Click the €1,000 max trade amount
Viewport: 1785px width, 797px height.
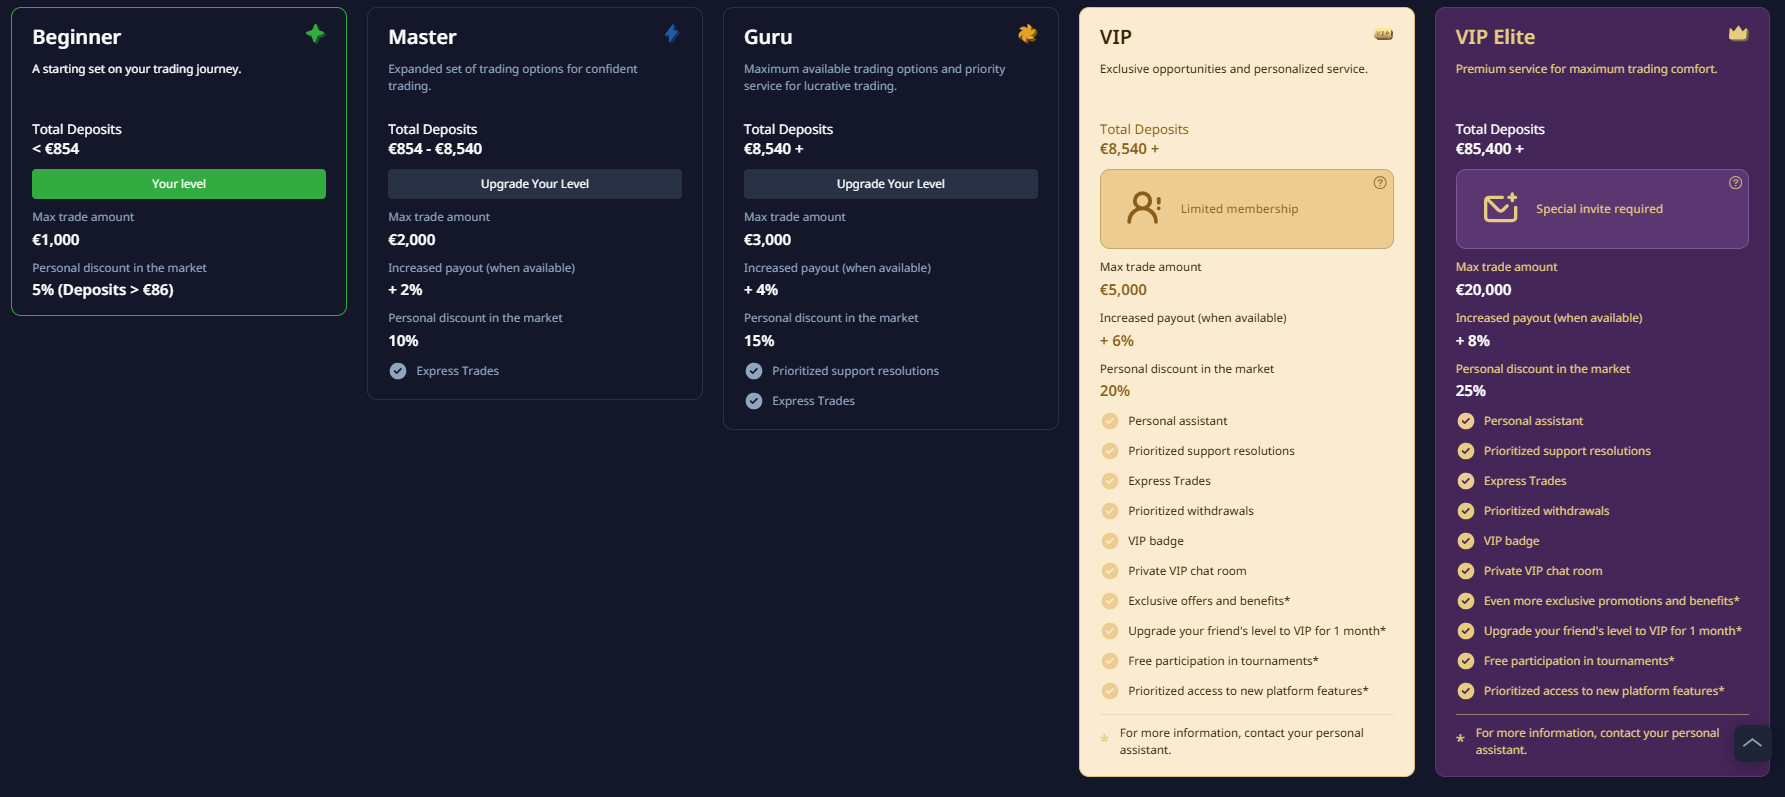[56, 240]
